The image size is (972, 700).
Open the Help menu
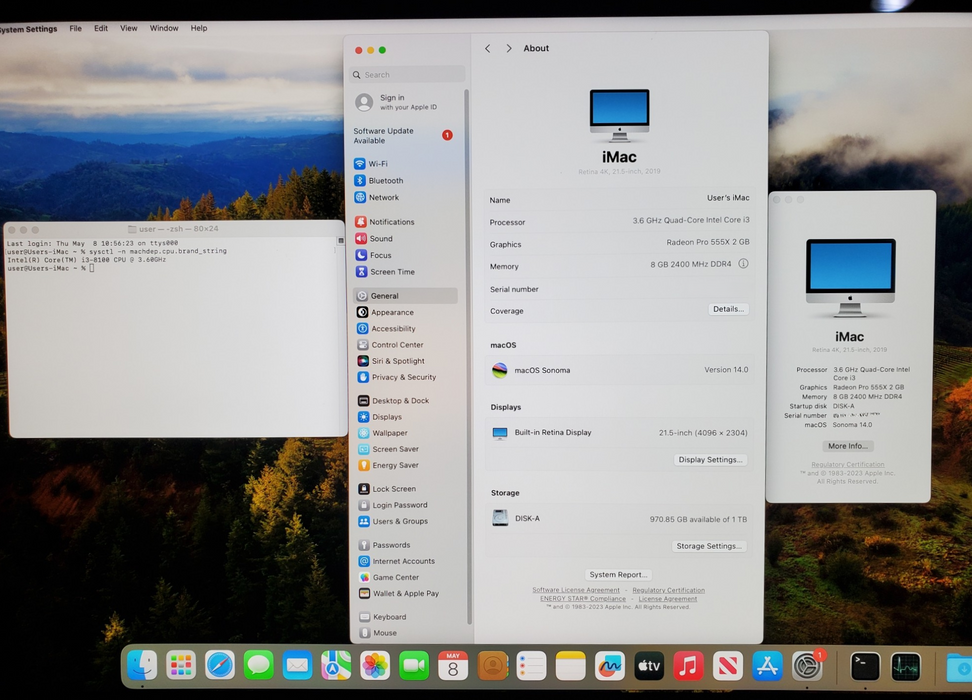[x=199, y=29]
